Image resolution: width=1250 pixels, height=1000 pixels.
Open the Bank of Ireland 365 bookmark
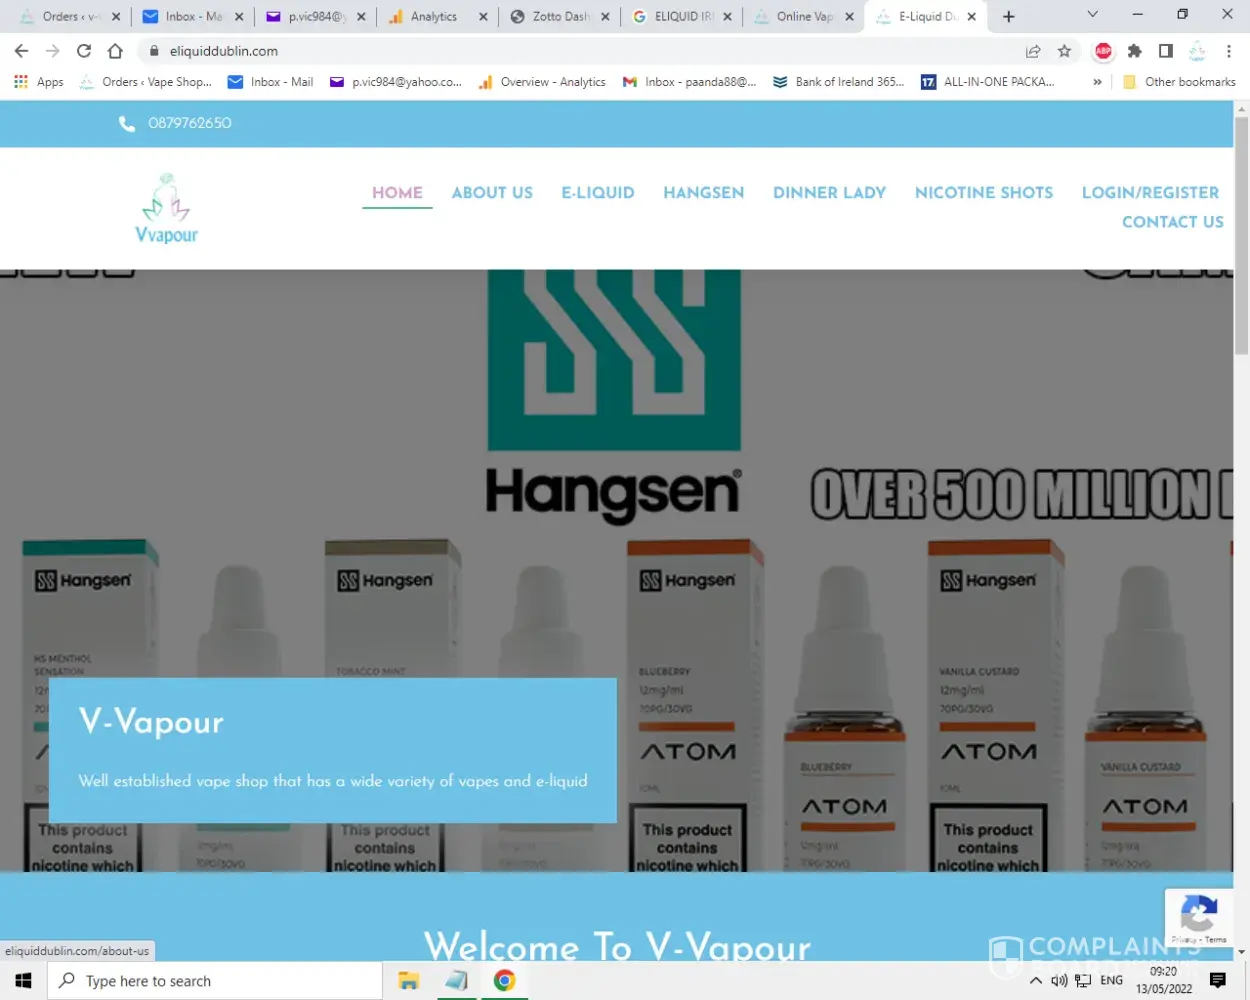pos(838,82)
